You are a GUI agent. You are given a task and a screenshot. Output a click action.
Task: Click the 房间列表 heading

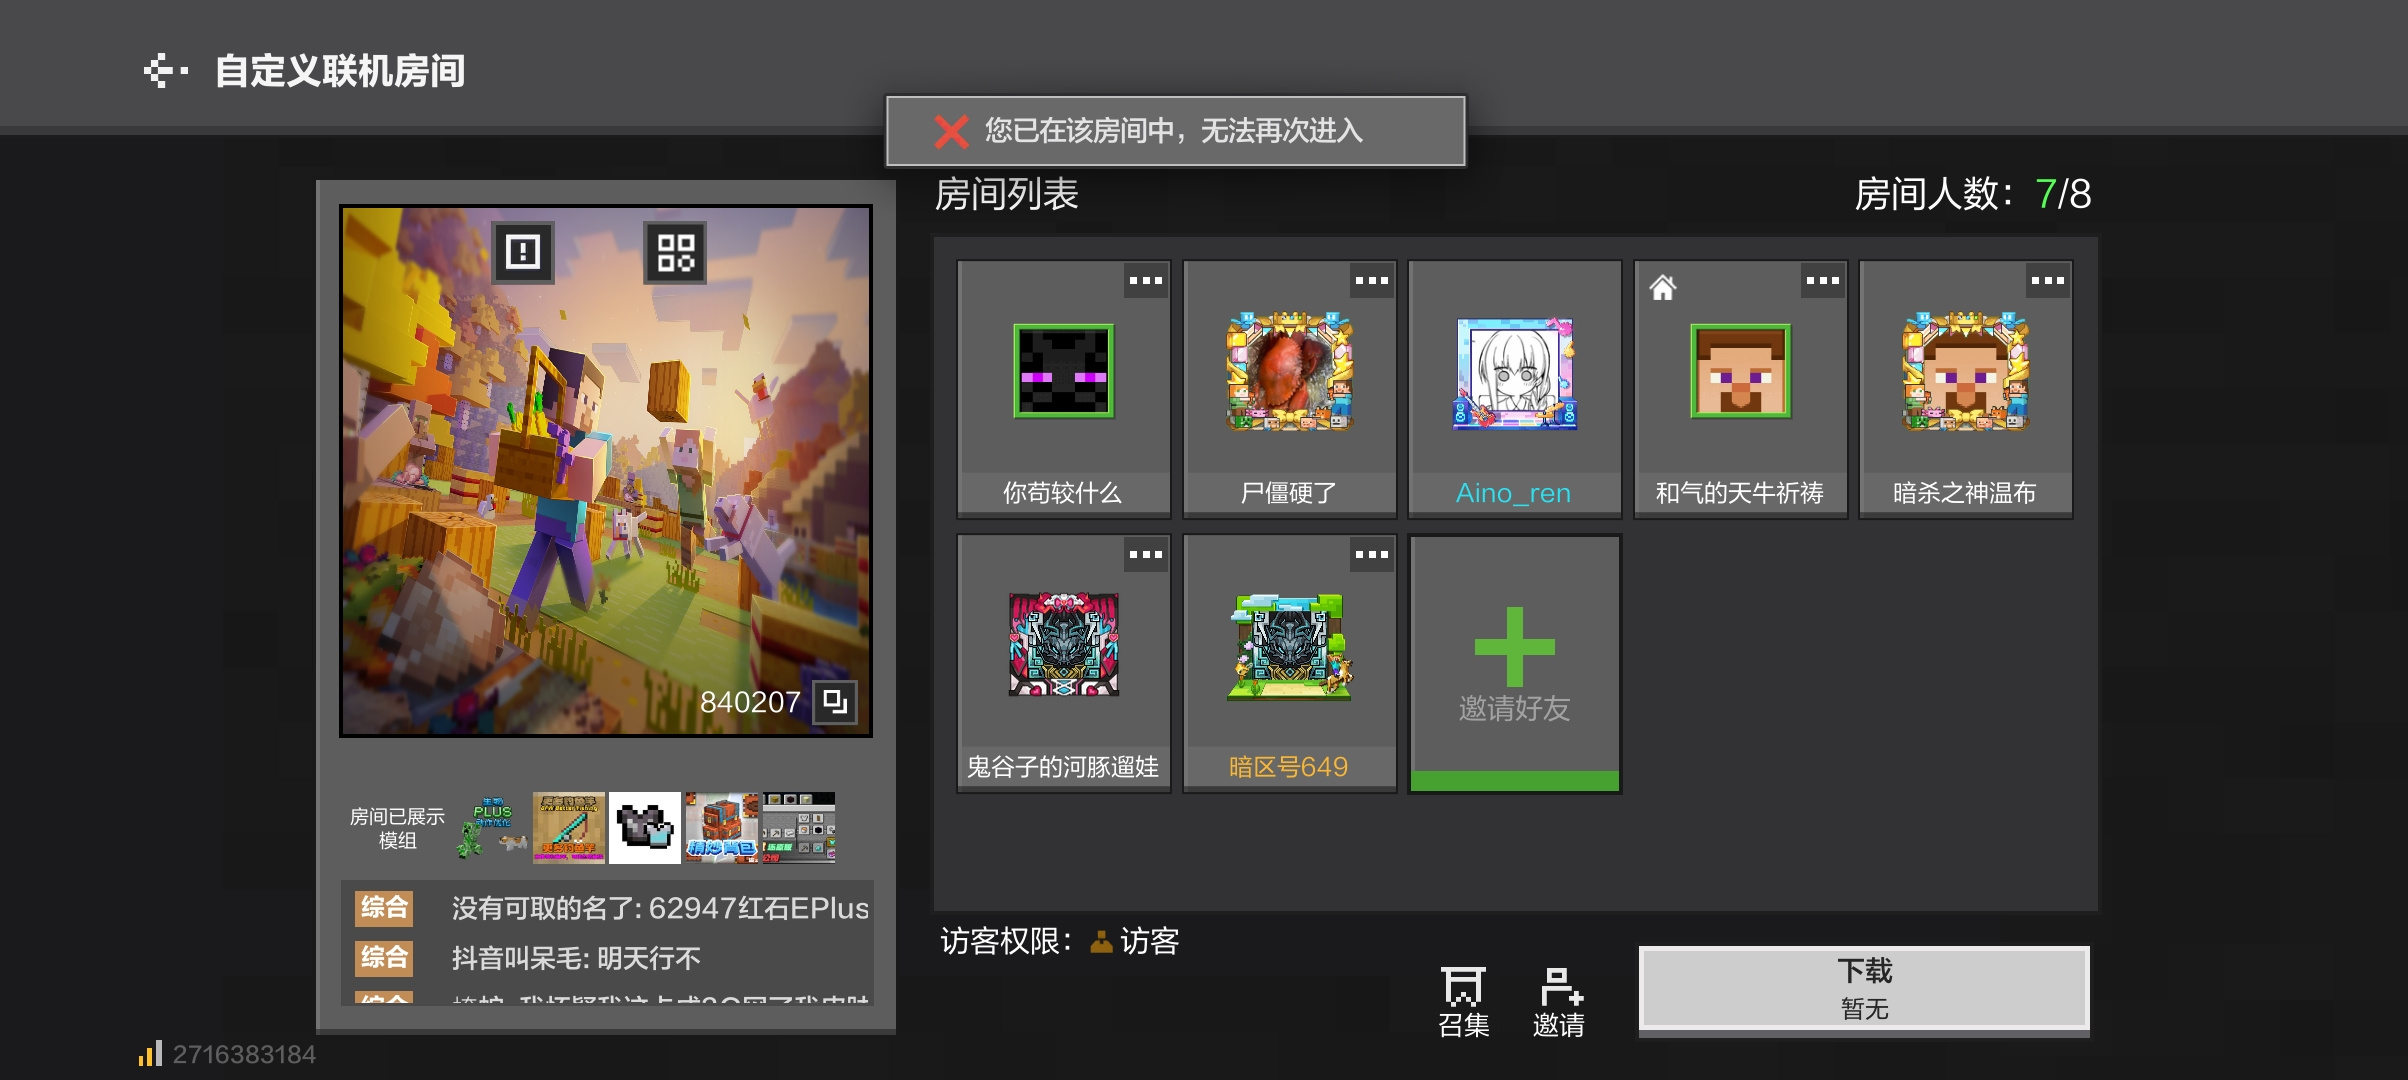[1006, 194]
